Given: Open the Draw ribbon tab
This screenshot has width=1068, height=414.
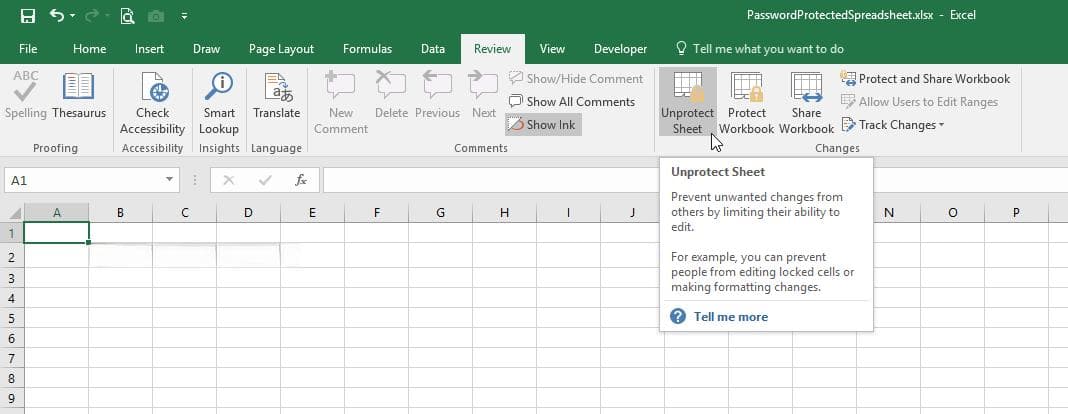Looking at the screenshot, I should point(206,49).
